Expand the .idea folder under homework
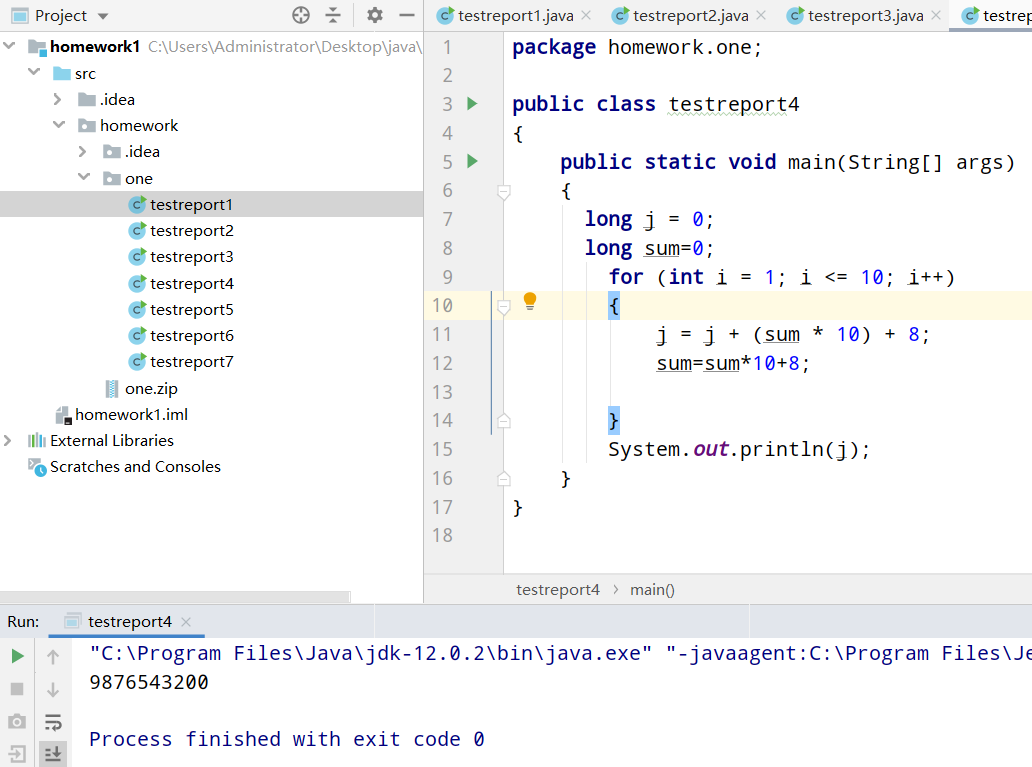This screenshot has width=1032, height=767. 82,151
